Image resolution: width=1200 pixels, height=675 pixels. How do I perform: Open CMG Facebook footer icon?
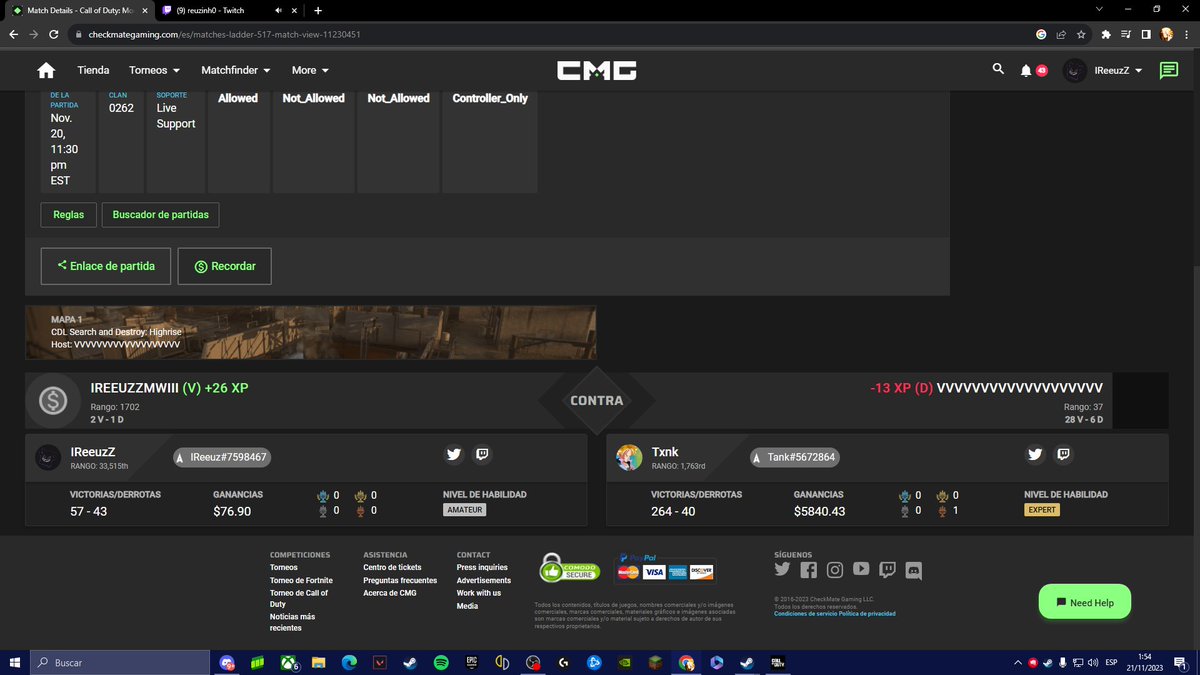pos(809,569)
